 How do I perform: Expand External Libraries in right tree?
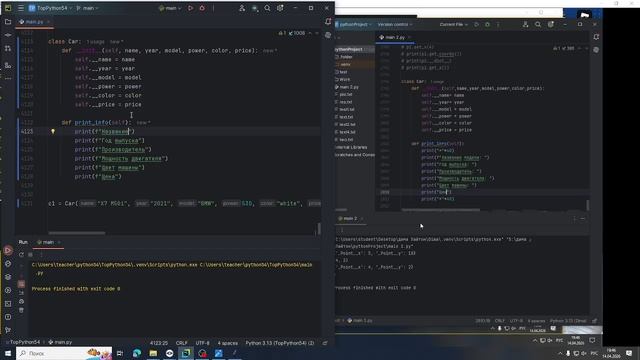pyautogui.click(x=351, y=147)
